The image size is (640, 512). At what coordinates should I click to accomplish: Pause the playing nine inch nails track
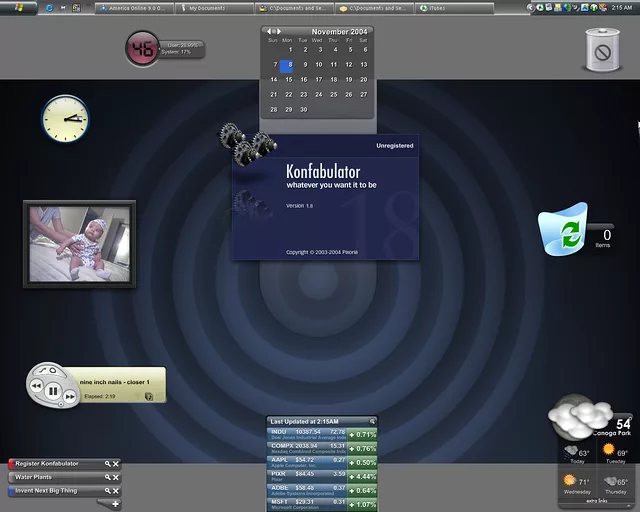52,391
